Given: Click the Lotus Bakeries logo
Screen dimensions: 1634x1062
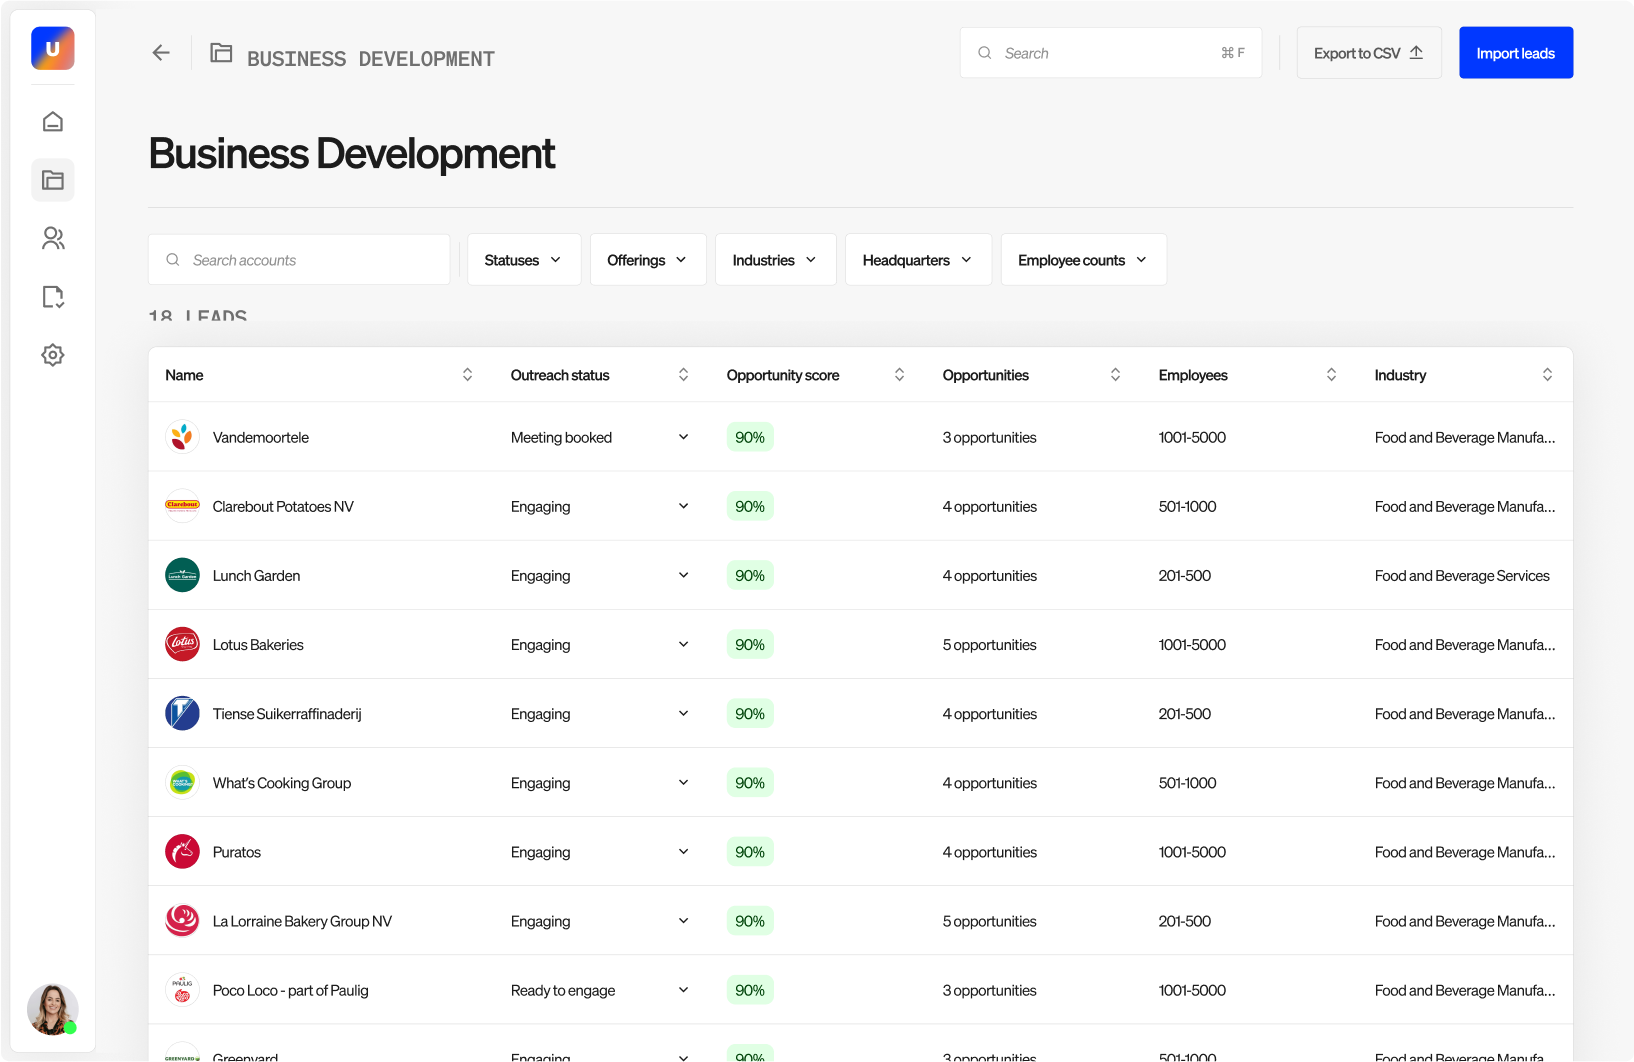Looking at the screenshot, I should [x=182, y=644].
